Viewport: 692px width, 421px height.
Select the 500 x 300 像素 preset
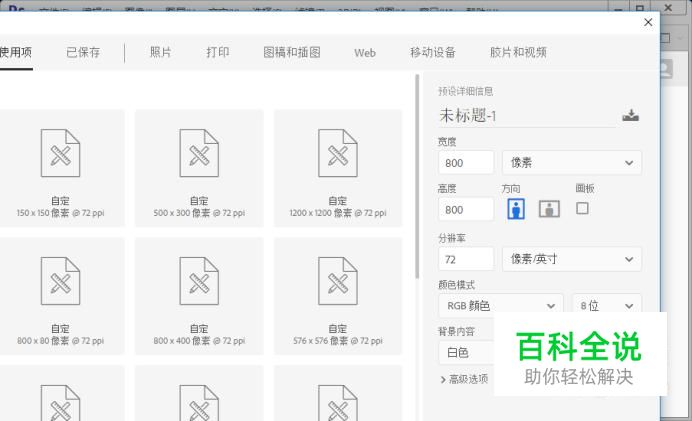pos(199,168)
